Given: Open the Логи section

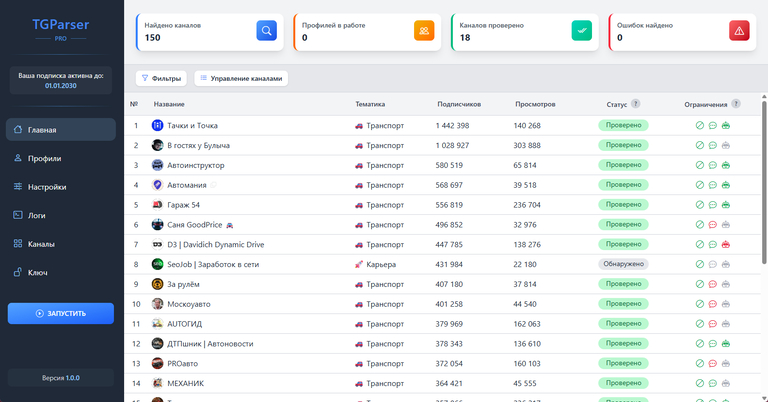Looking at the screenshot, I should (x=61, y=215).
